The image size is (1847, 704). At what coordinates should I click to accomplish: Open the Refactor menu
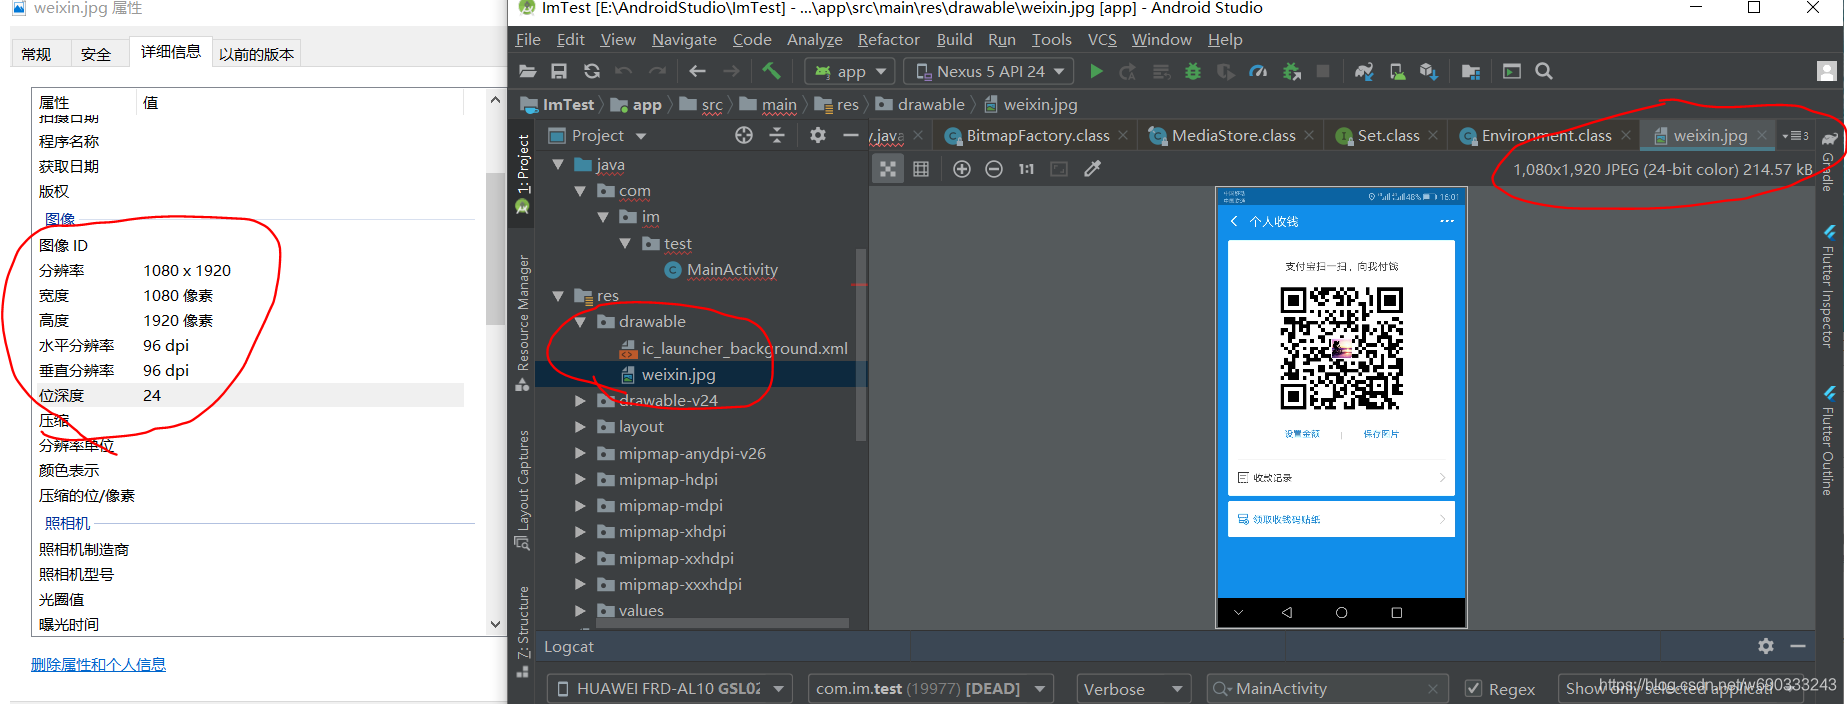coord(888,40)
